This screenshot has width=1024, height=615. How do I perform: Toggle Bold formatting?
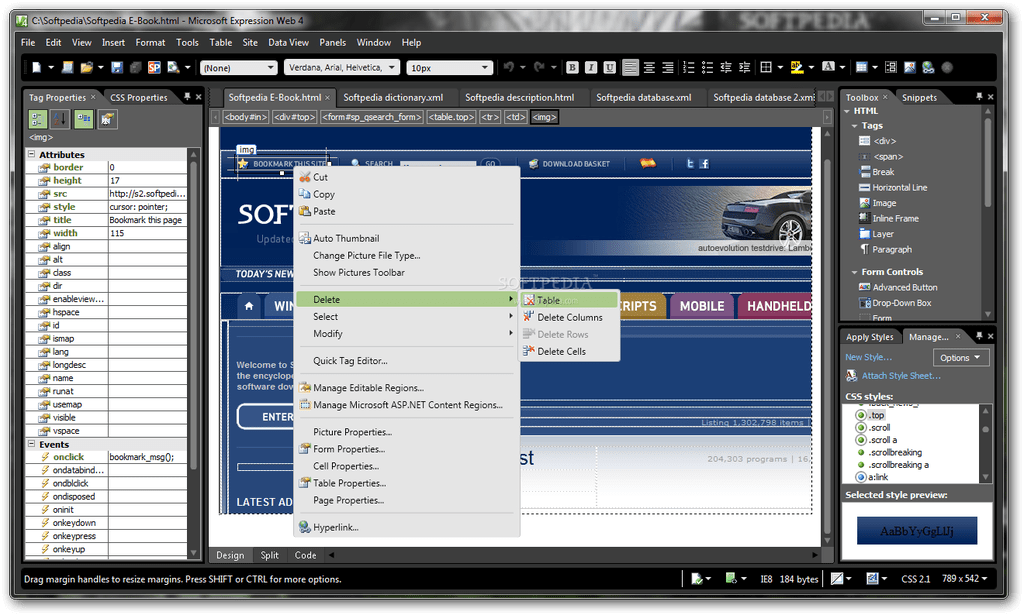pyautogui.click(x=572, y=67)
